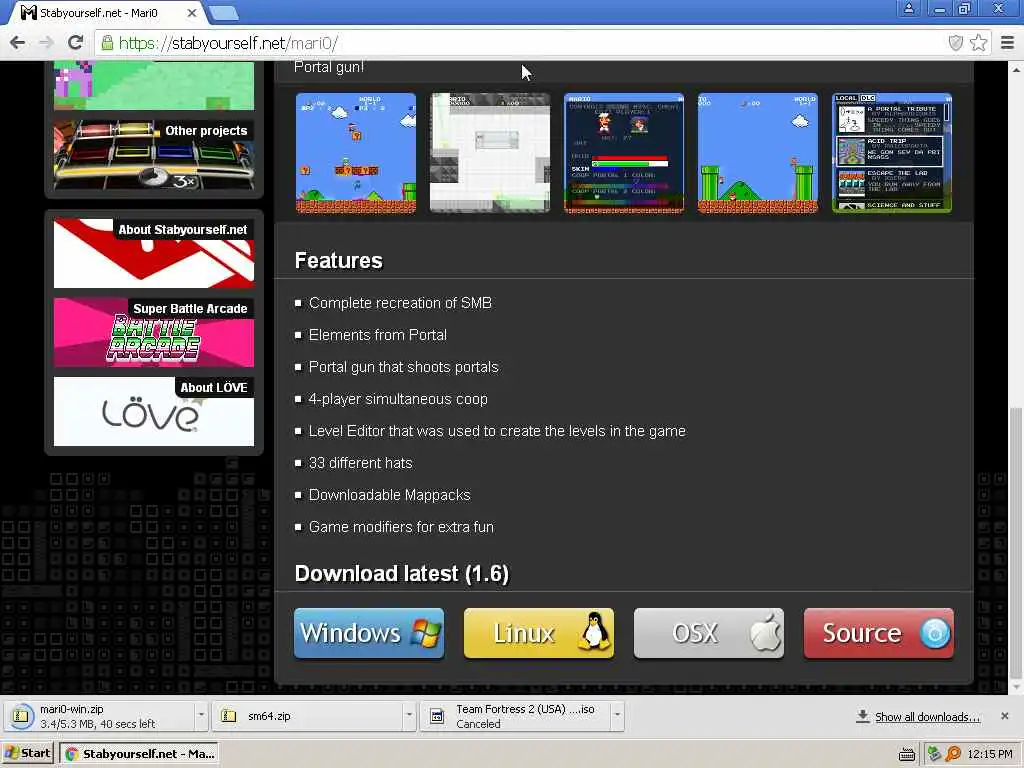Expand sm64.zip download options arrow
The image size is (1024, 768).
409,716
